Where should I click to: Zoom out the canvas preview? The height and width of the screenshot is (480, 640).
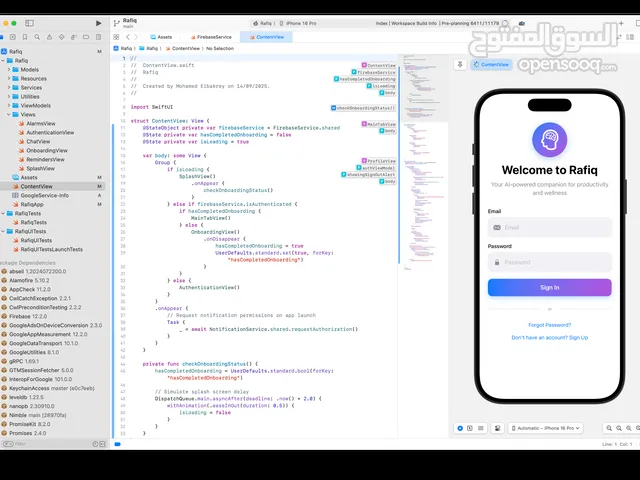[x=609, y=428]
